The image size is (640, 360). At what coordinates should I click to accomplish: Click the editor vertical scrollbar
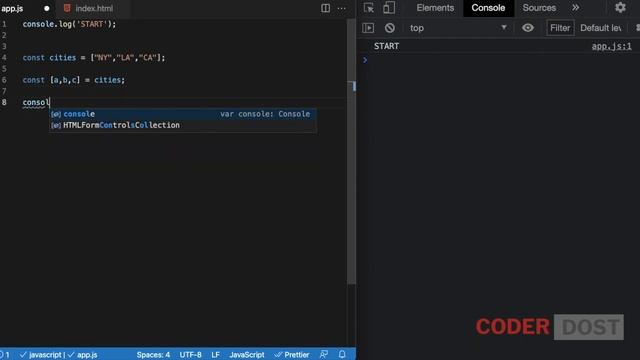[351, 151]
